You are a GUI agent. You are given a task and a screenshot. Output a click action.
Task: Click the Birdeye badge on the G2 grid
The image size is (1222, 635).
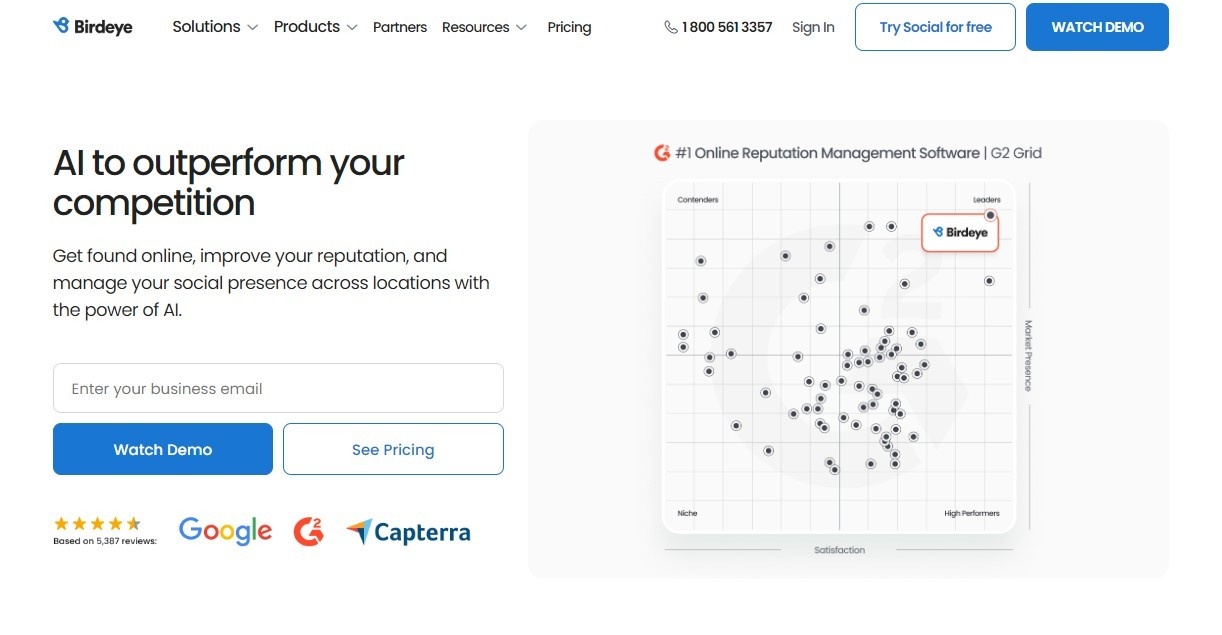pyautogui.click(x=959, y=232)
